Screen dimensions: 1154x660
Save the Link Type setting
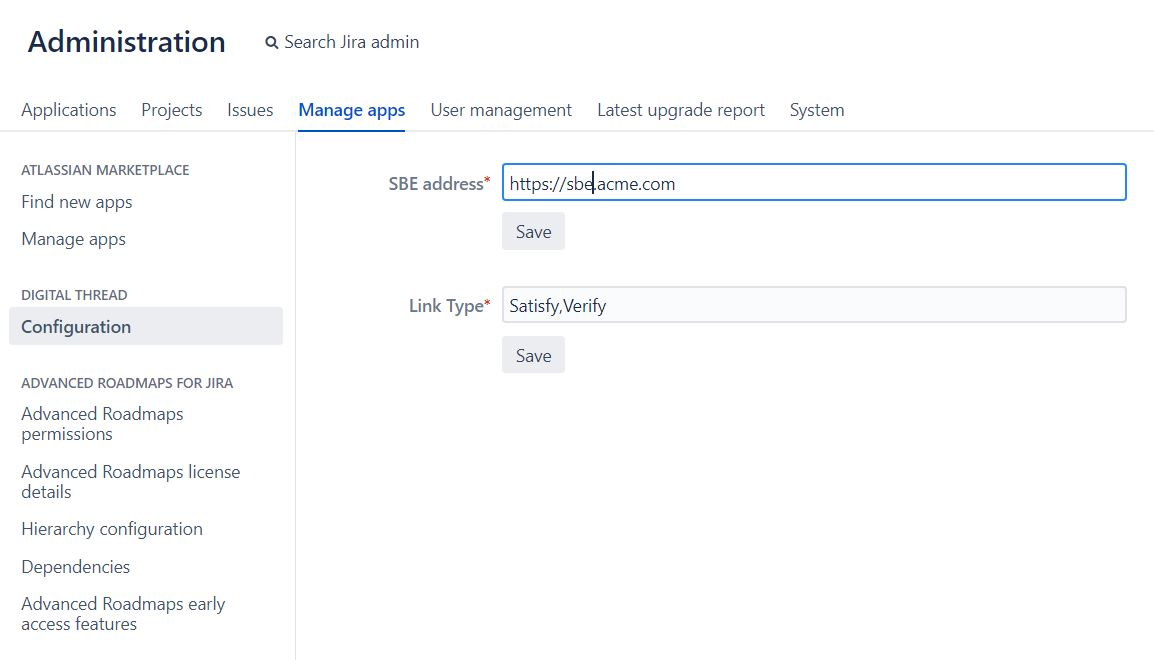click(x=534, y=355)
